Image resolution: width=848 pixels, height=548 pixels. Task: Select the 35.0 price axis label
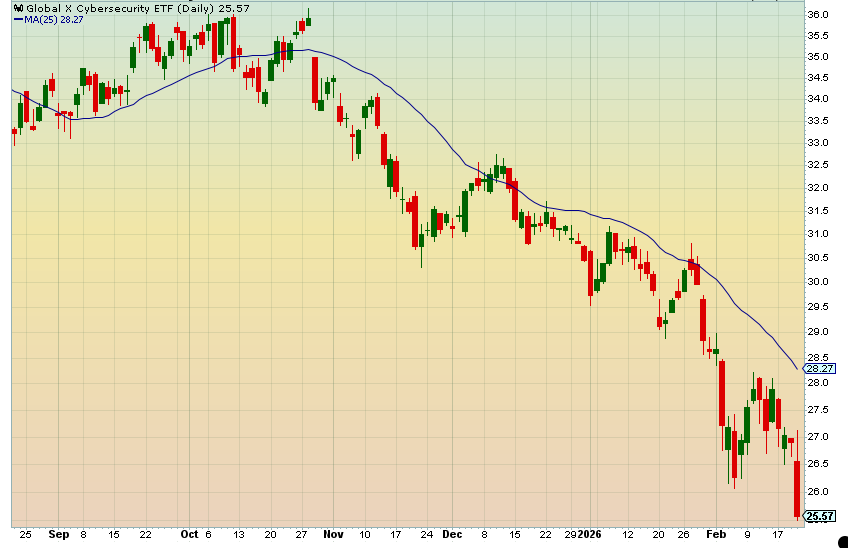[x=818, y=56]
